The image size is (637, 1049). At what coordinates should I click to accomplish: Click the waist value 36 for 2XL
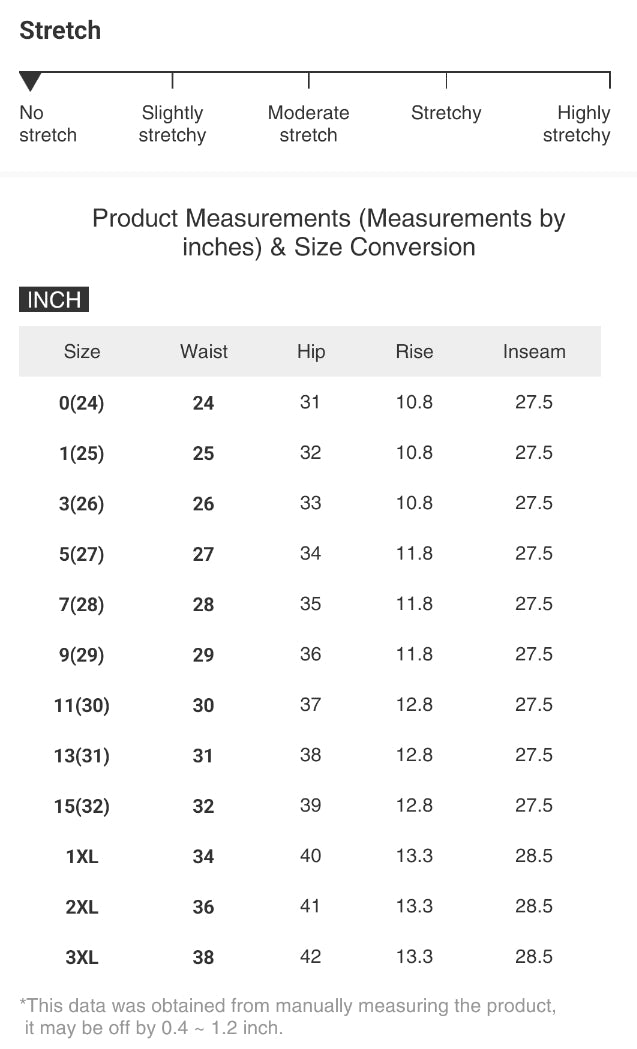point(203,907)
